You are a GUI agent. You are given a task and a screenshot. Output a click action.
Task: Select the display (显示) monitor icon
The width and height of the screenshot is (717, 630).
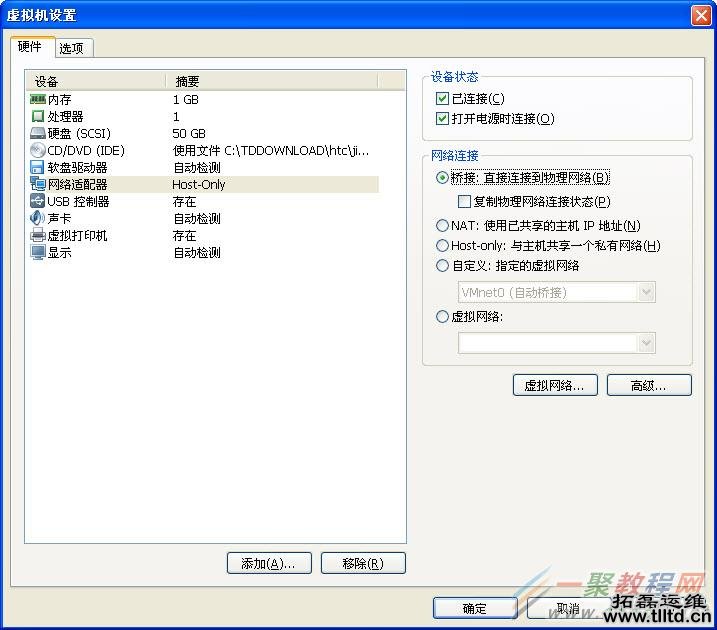pos(37,252)
